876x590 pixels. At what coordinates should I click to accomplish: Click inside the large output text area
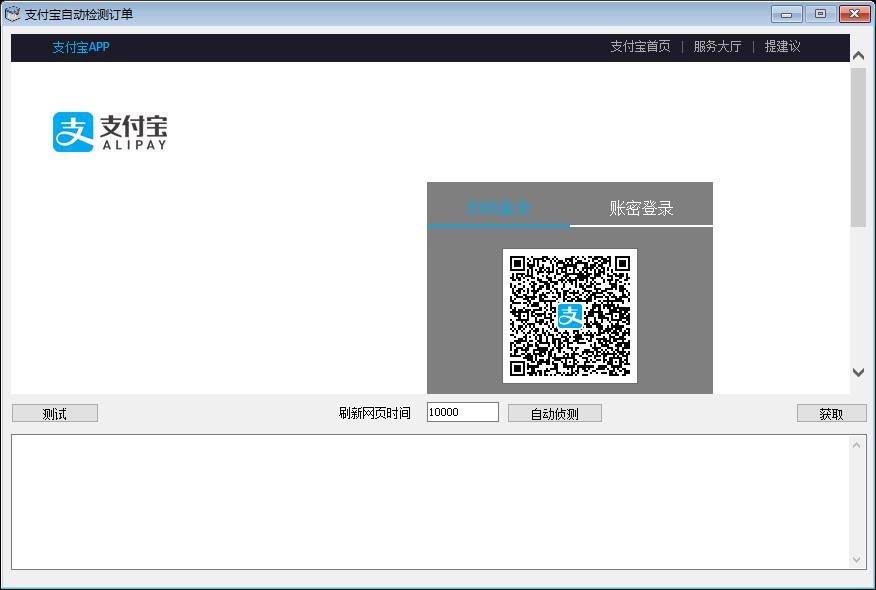pos(430,502)
